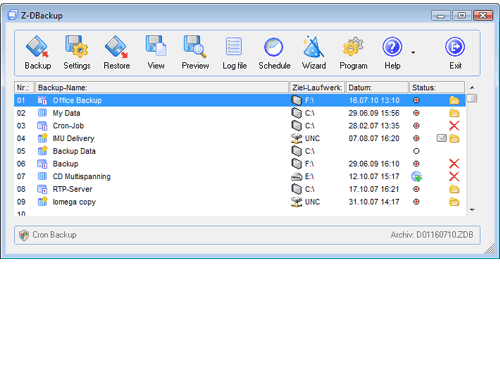Click the Cron Backup status bar text
500x370 pixels.
(54, 235)
